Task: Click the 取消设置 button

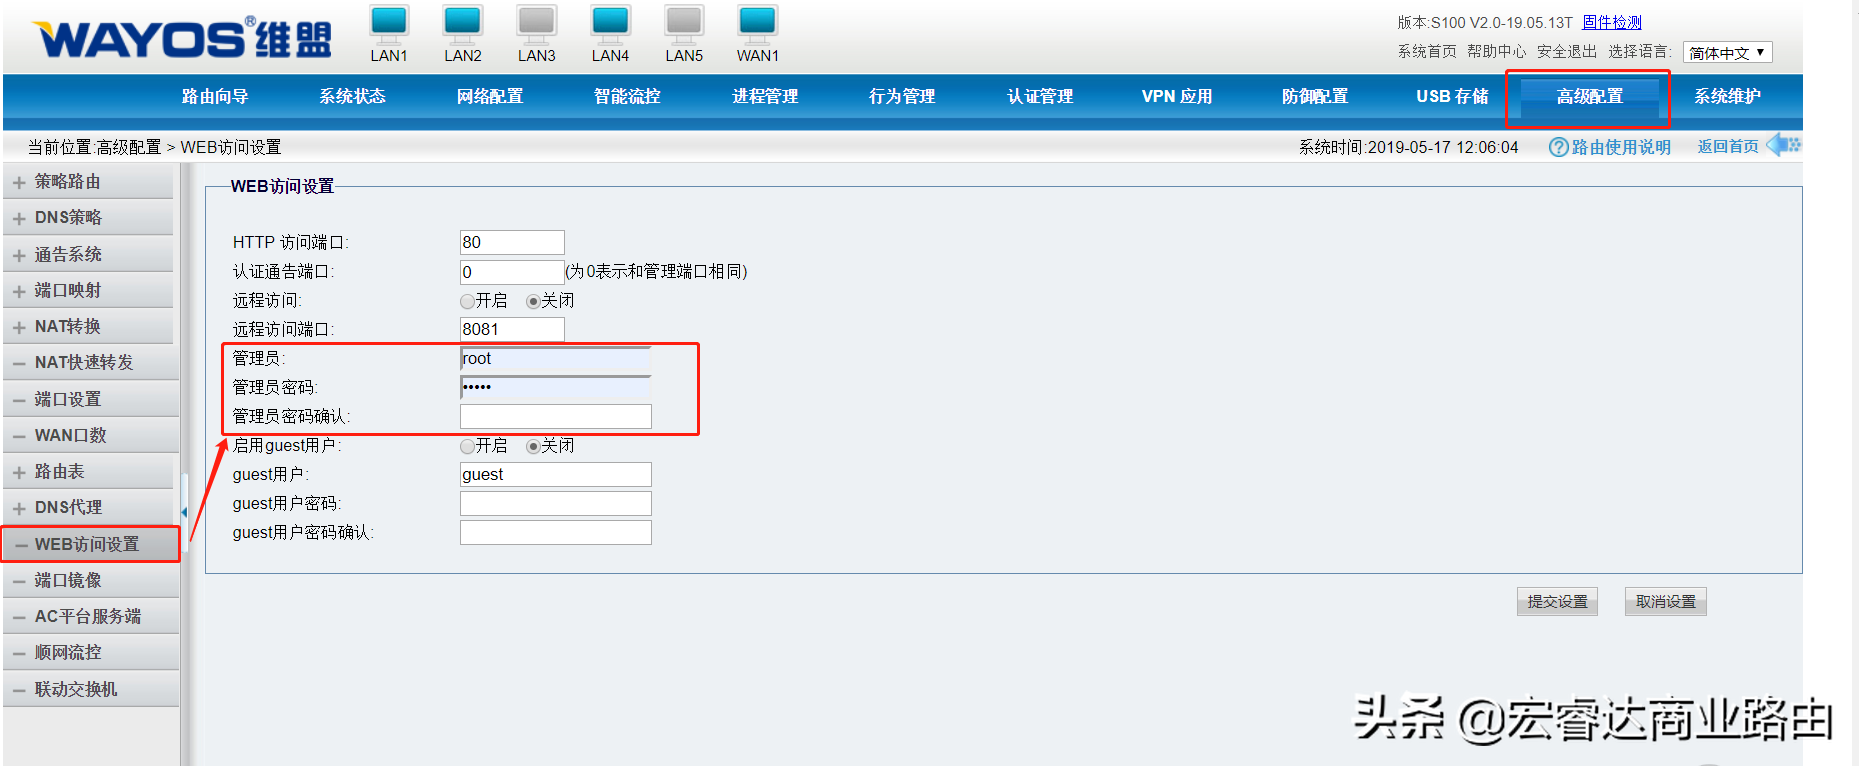Action: 1665,601
